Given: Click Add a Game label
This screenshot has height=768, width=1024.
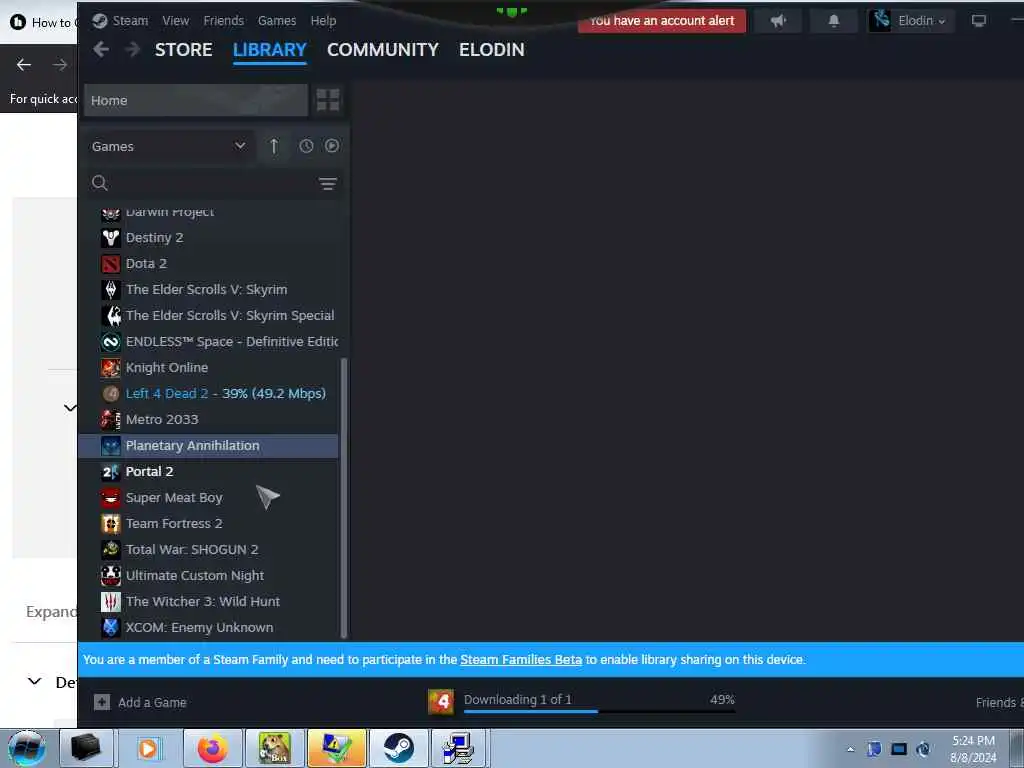Looking at the screenshot, I should 152,703.
